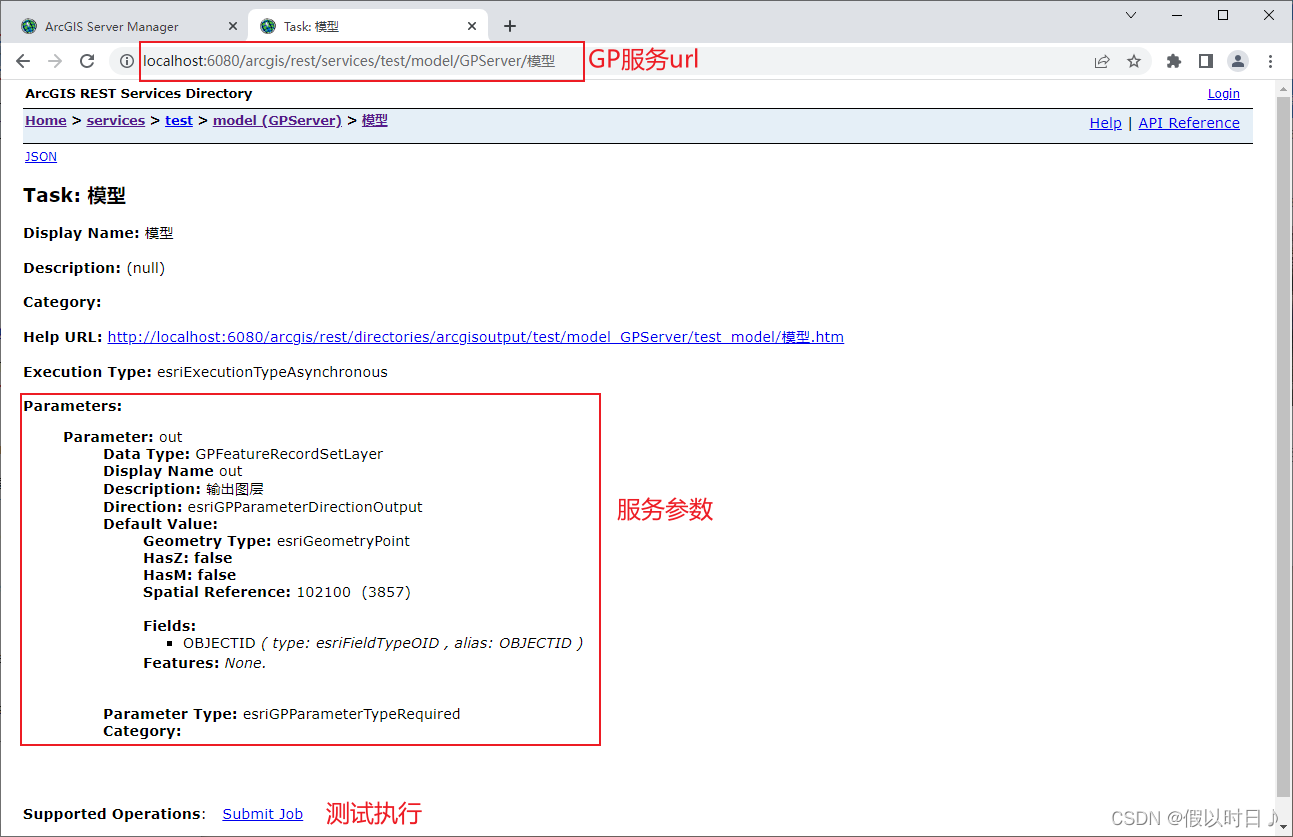Image resolution: width=1293 pixels, height=837 pixels.
Task: Switch to the ArcGIS Server Manager tab
Action: 127,26
